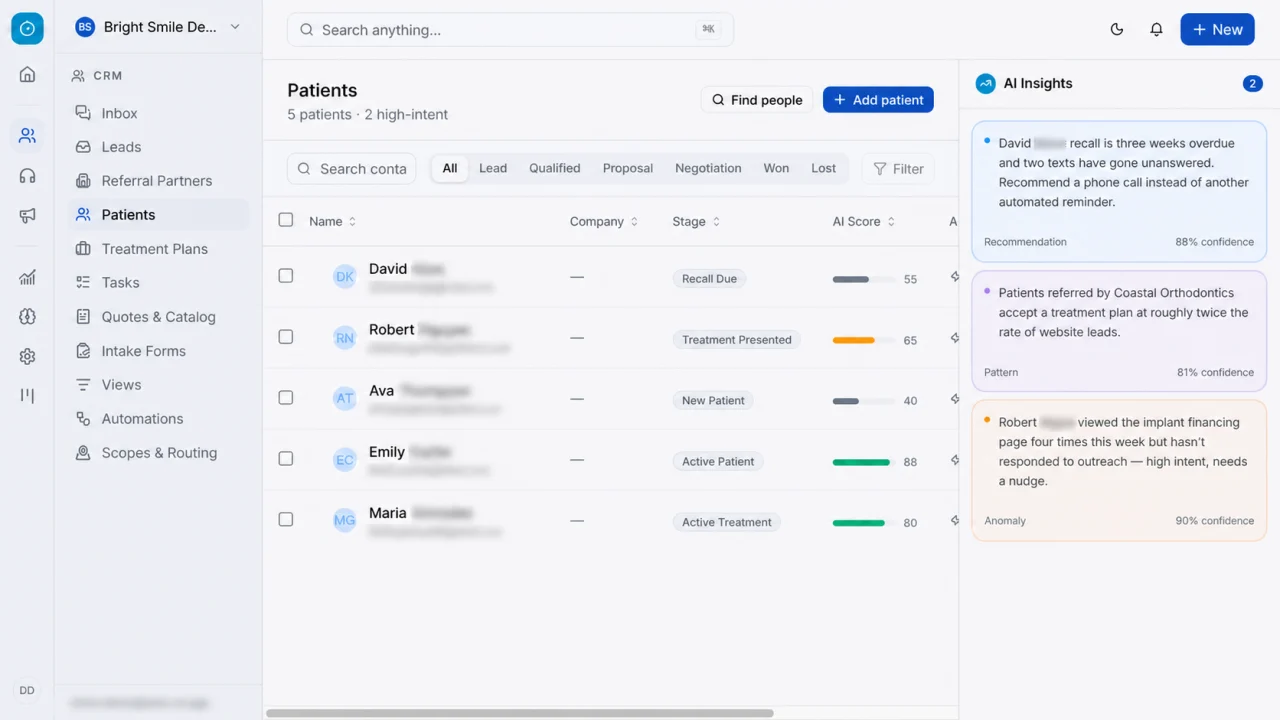Screen dimensions: 1280x720
Task: Open Automations in the sidebar
Action: click(x=158, y=419)
